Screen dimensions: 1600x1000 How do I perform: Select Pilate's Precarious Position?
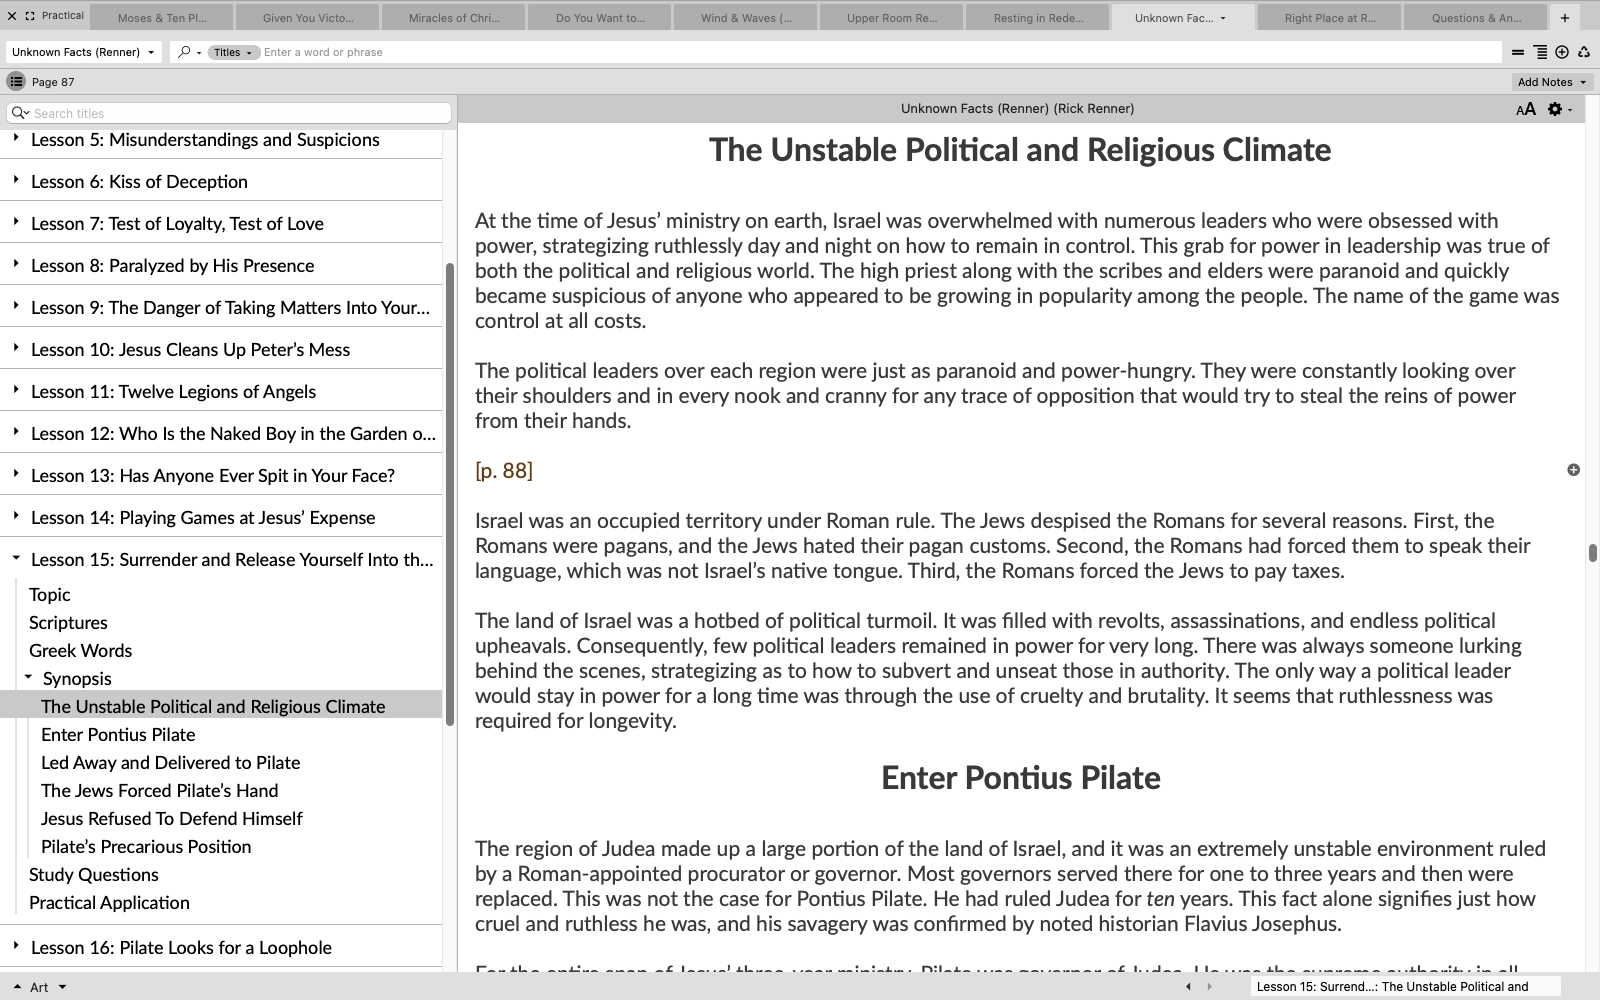pyautogui.click(x=146, y=847)
